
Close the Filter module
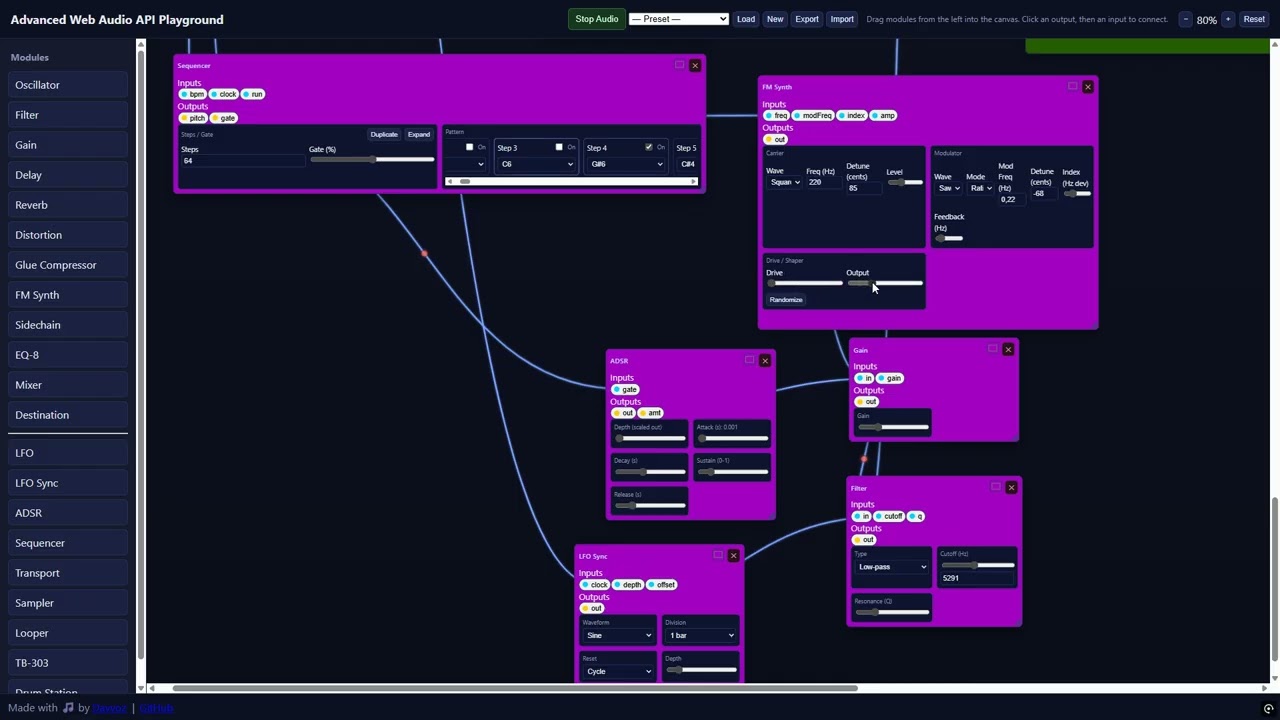tap(1011, 488)
